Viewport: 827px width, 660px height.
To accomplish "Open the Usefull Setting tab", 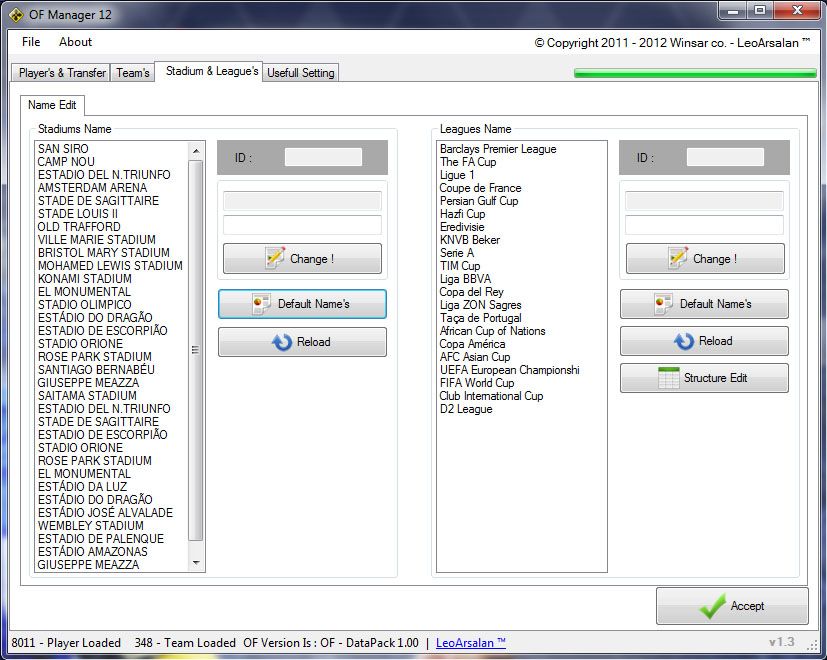I will click(x=301, y=73).
